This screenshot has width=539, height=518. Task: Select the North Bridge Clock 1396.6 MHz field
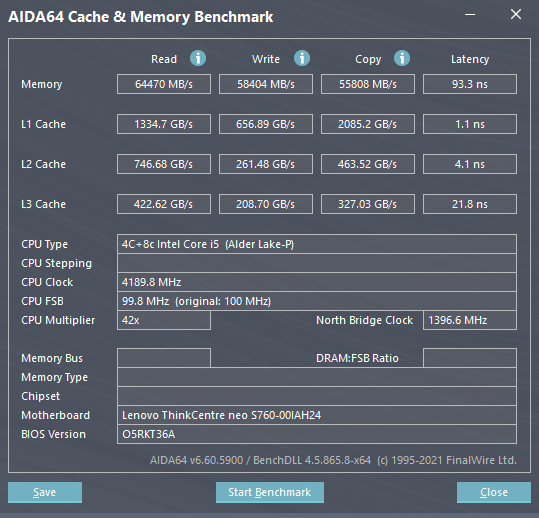pos(470,320)
